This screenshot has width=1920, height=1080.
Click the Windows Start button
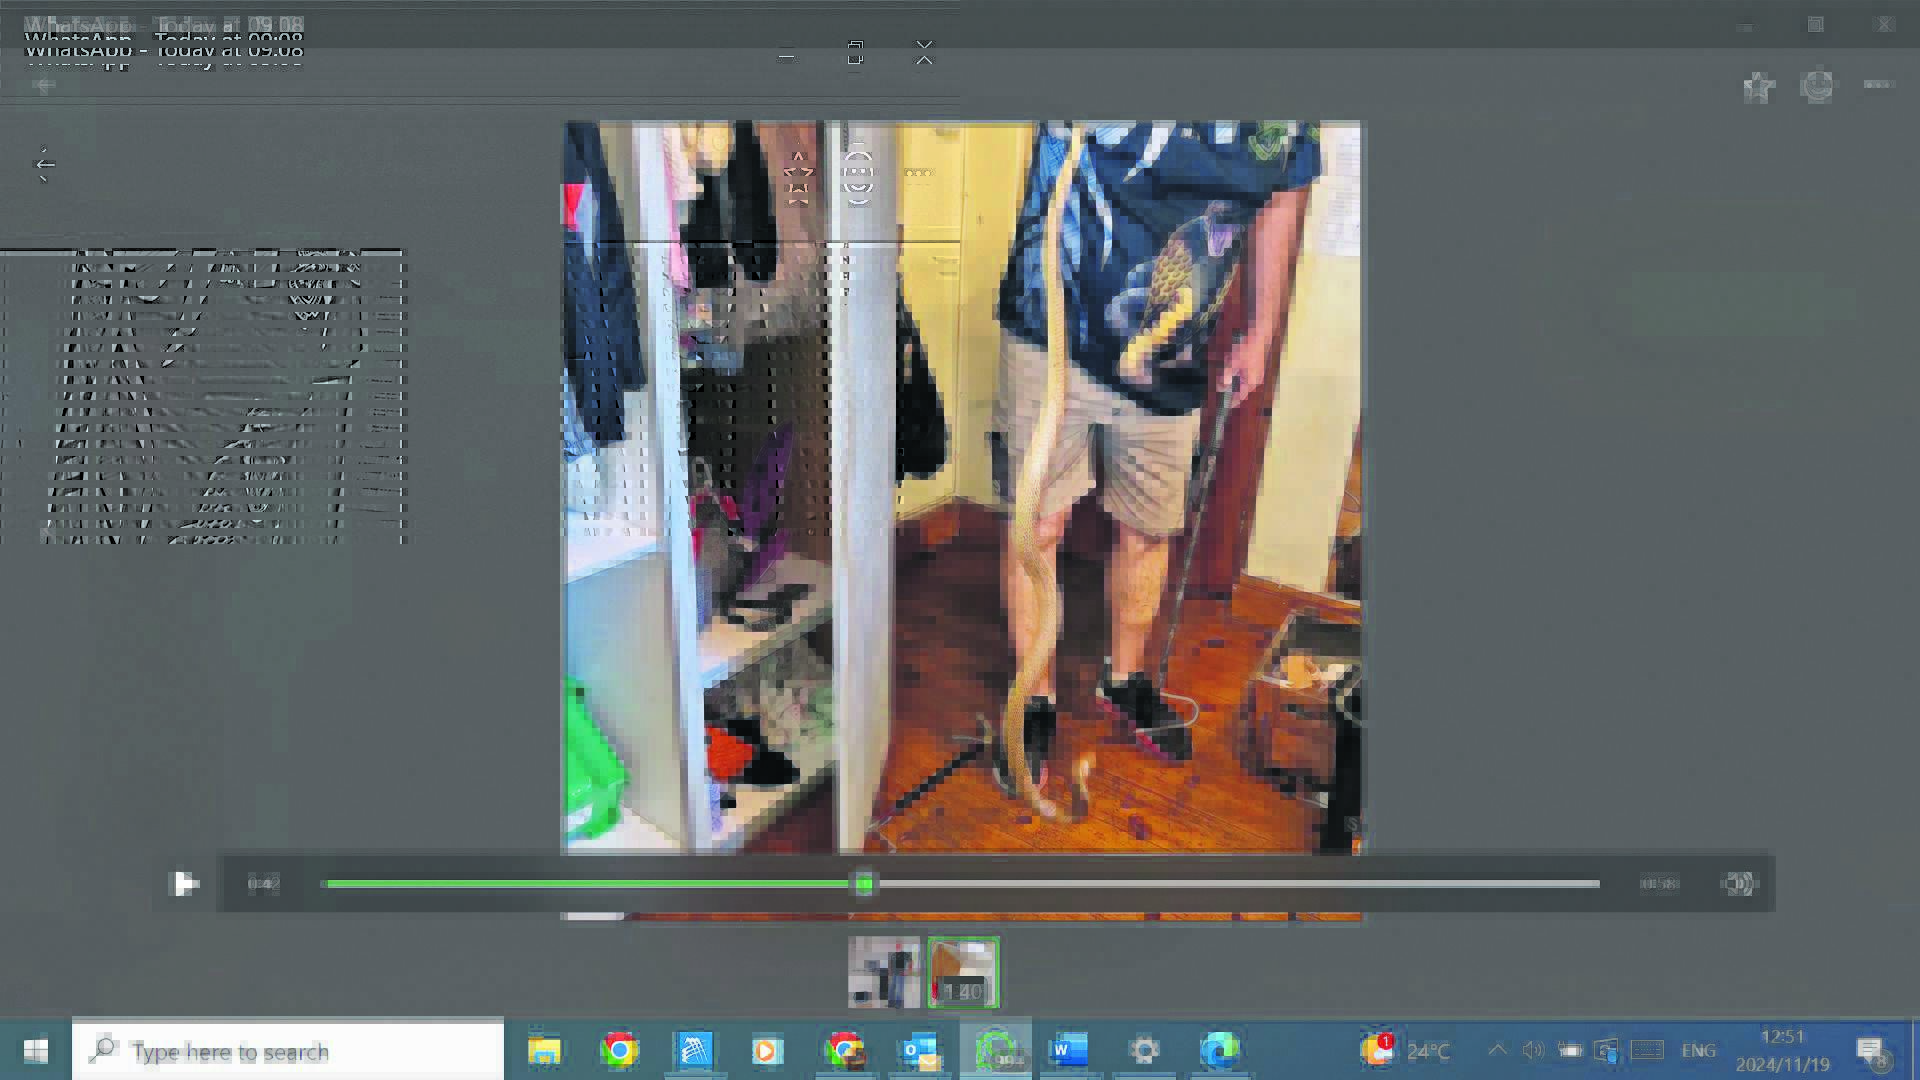(x=35, y=1051)
